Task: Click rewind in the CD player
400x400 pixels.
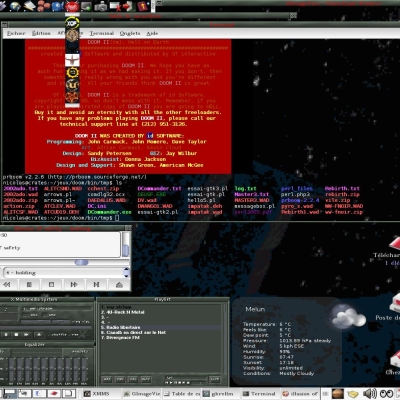Action: tap(6, 284)
